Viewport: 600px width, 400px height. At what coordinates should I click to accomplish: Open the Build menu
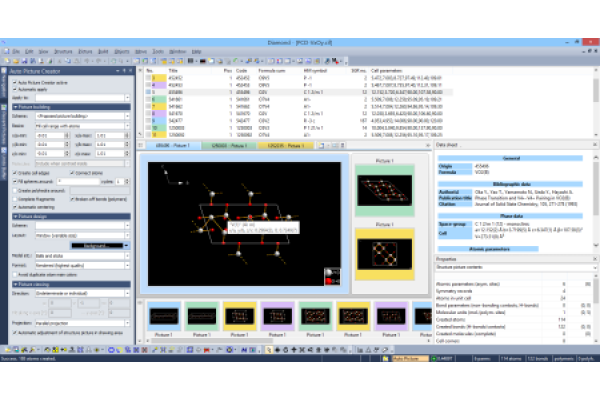coord(103,51)
